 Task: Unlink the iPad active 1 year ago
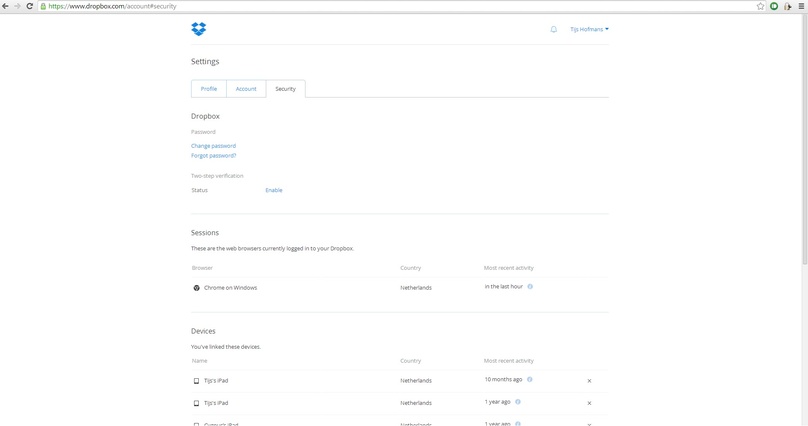click(589, 403)
